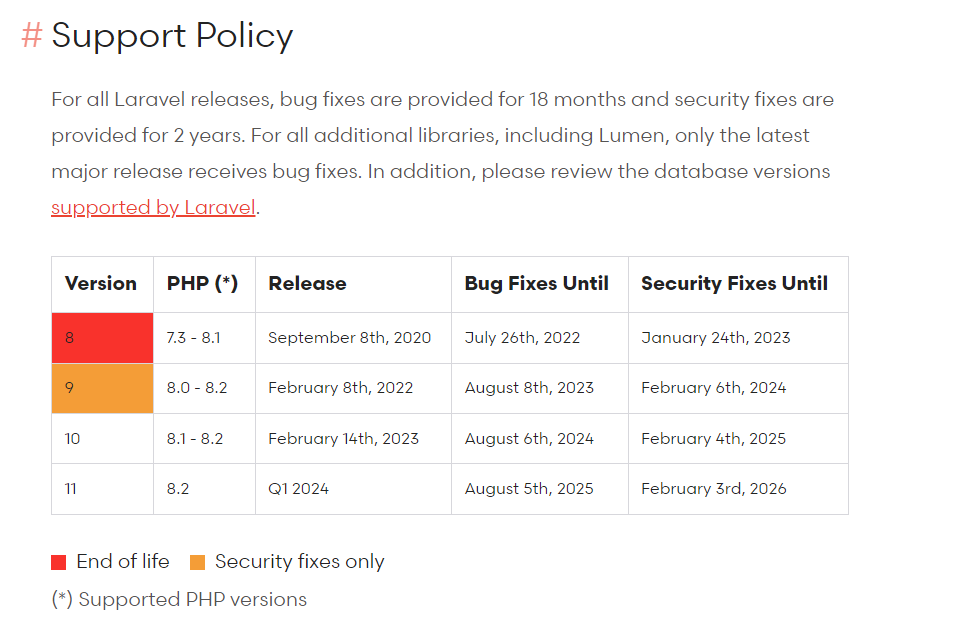The width and height of the screenshot is (963, 635).
Task: Click August 6th, 2024 bug fixes date
Action: point(529,438)
